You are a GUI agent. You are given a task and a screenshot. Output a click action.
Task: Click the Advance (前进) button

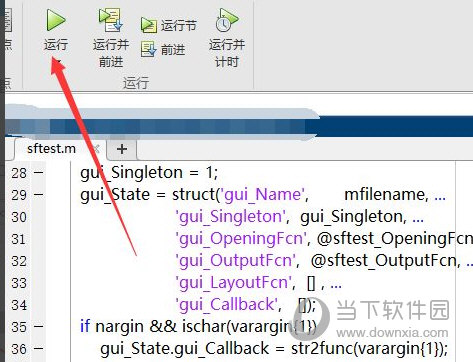point(163,50)
